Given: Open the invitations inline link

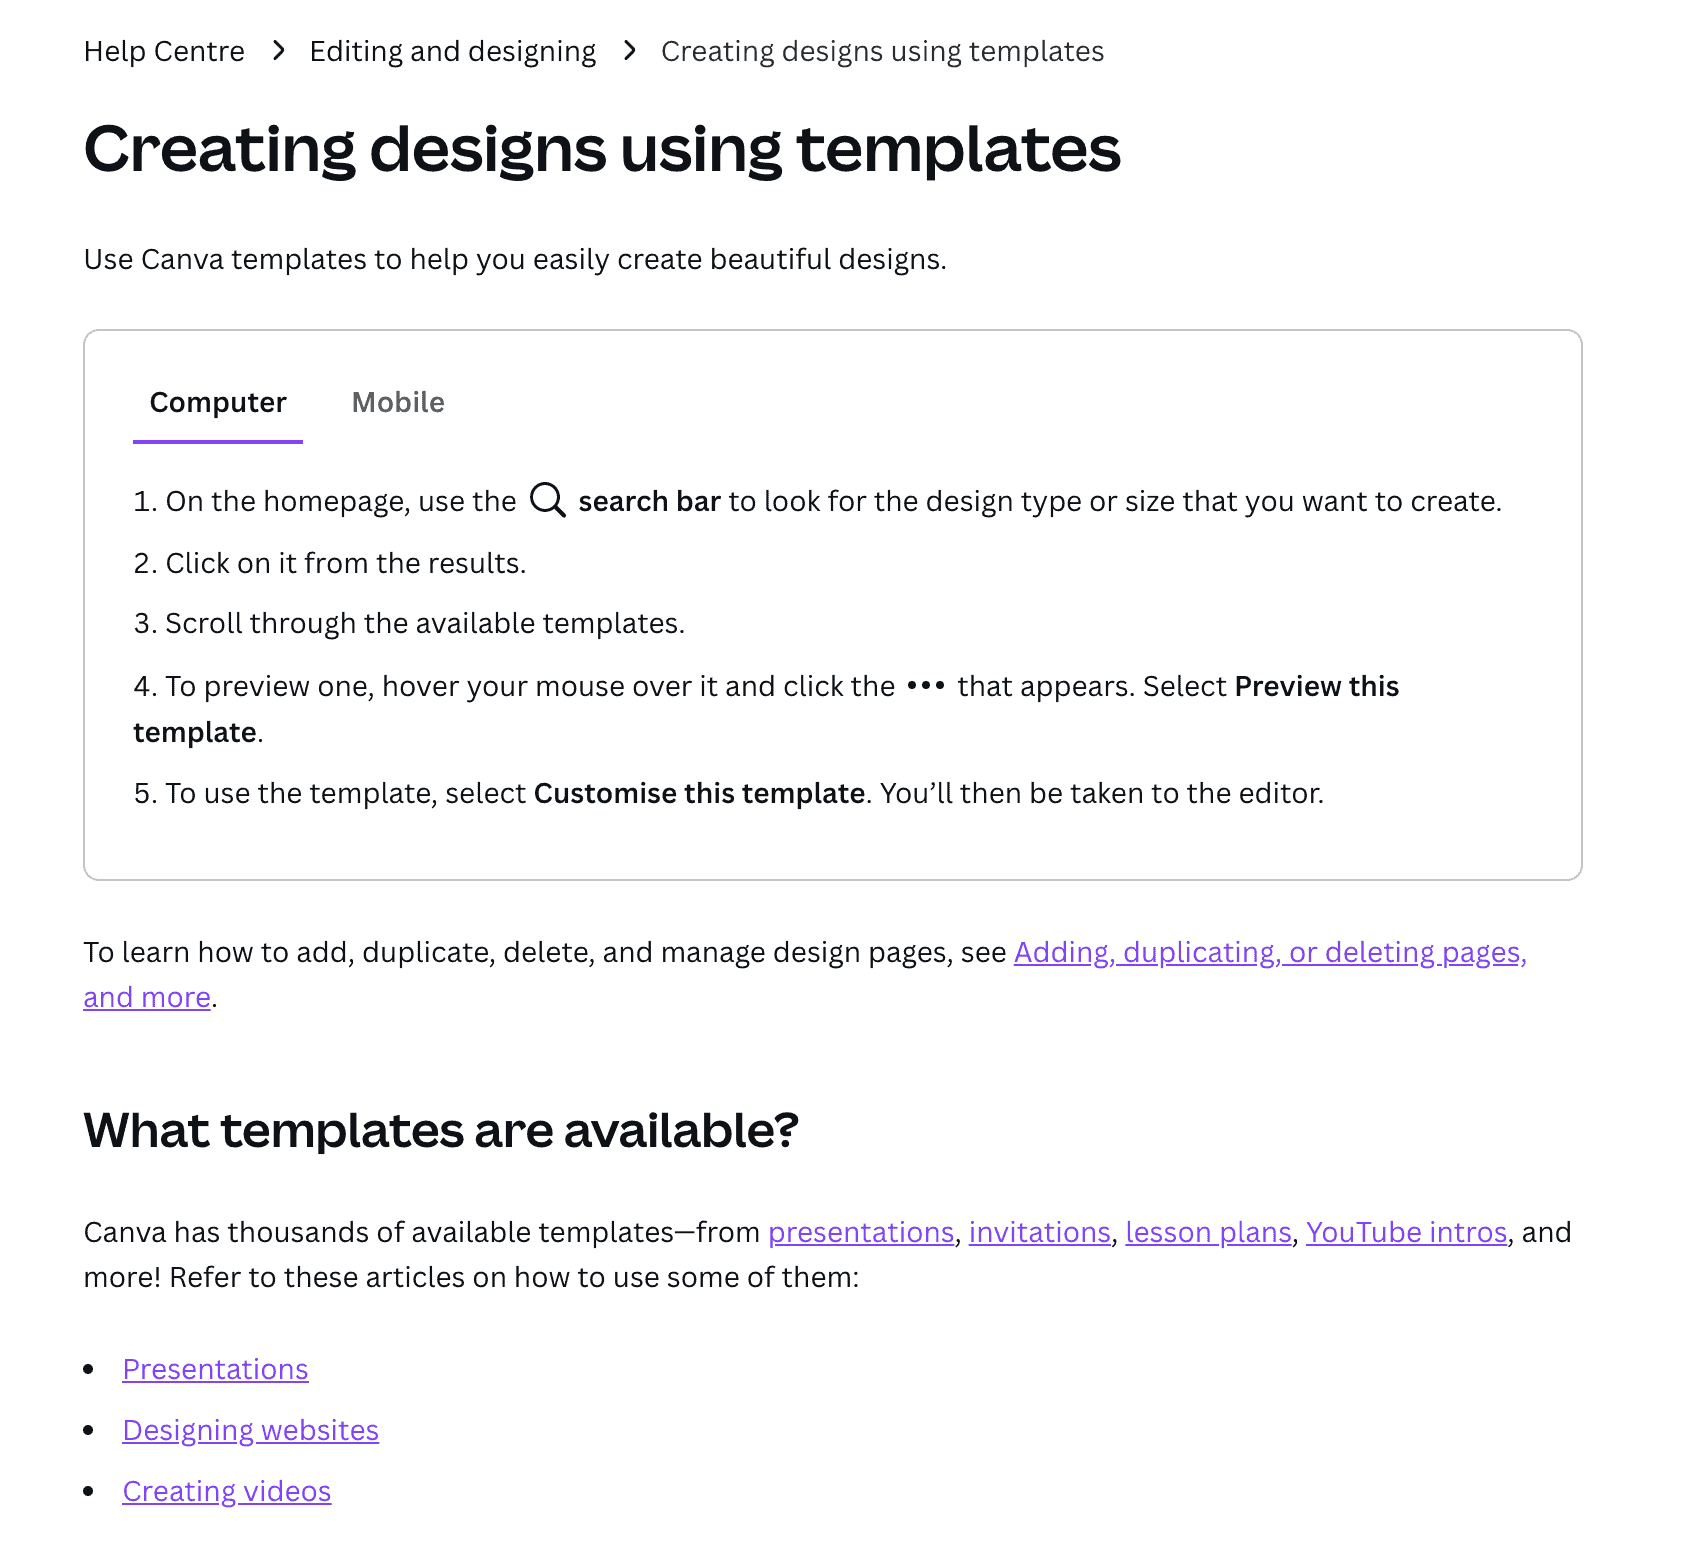Looking at the screenshot, I should tap(1040, 1232).
